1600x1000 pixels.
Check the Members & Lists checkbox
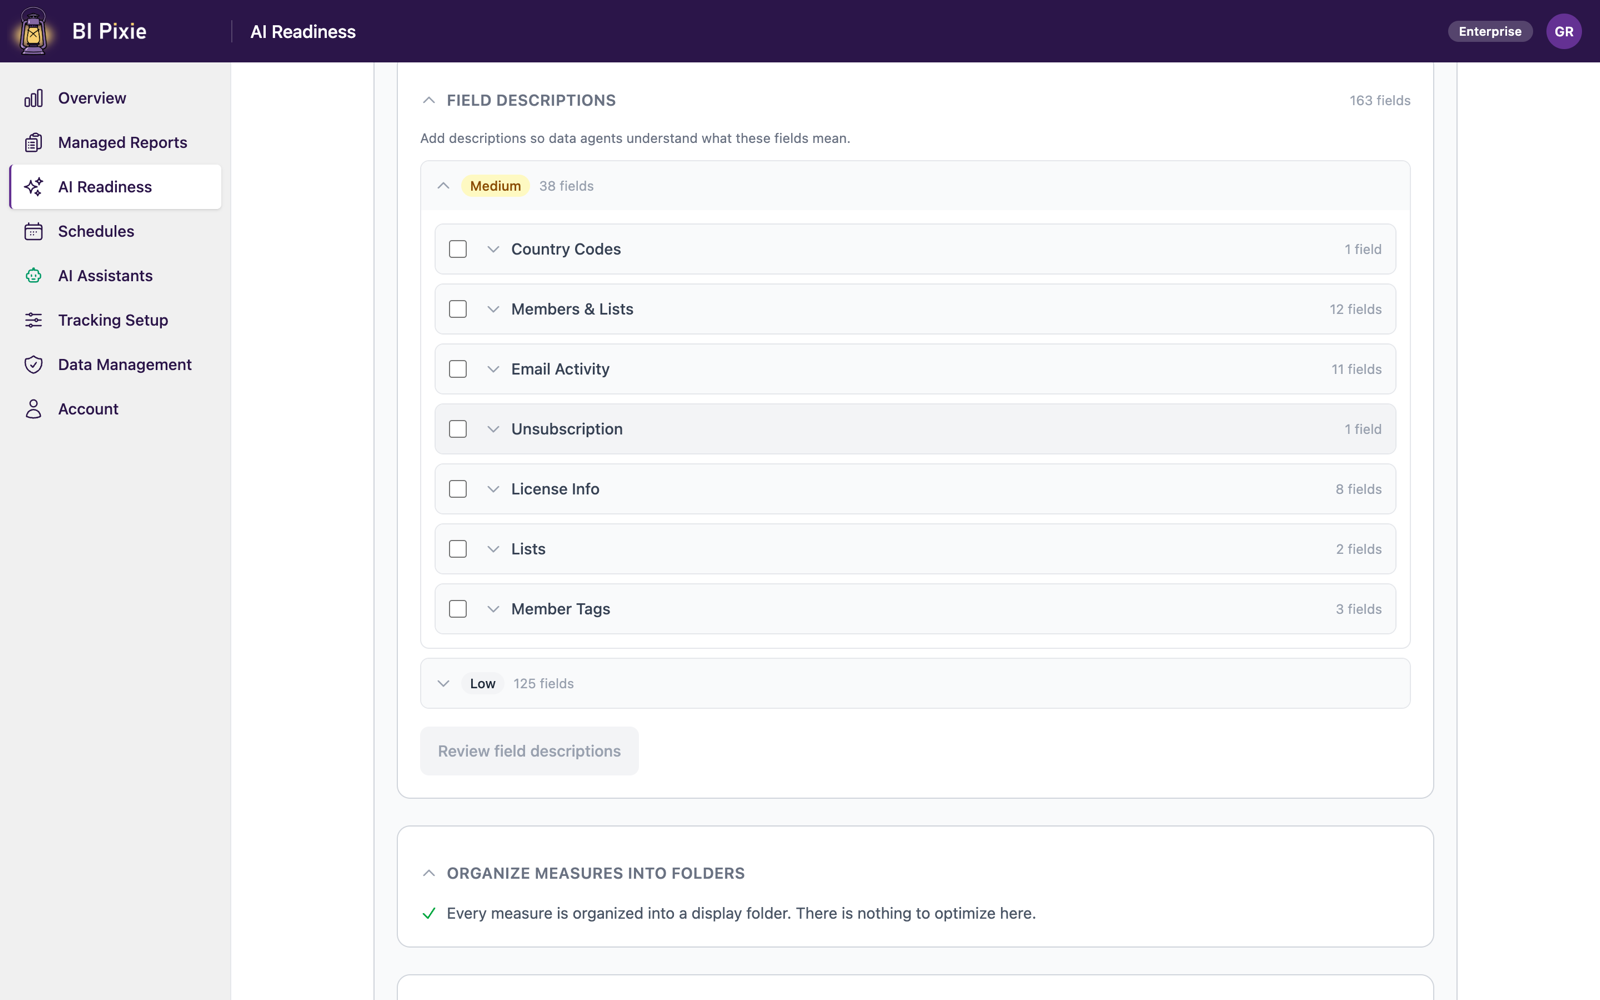pyautogui.click(x=458, y=309)
